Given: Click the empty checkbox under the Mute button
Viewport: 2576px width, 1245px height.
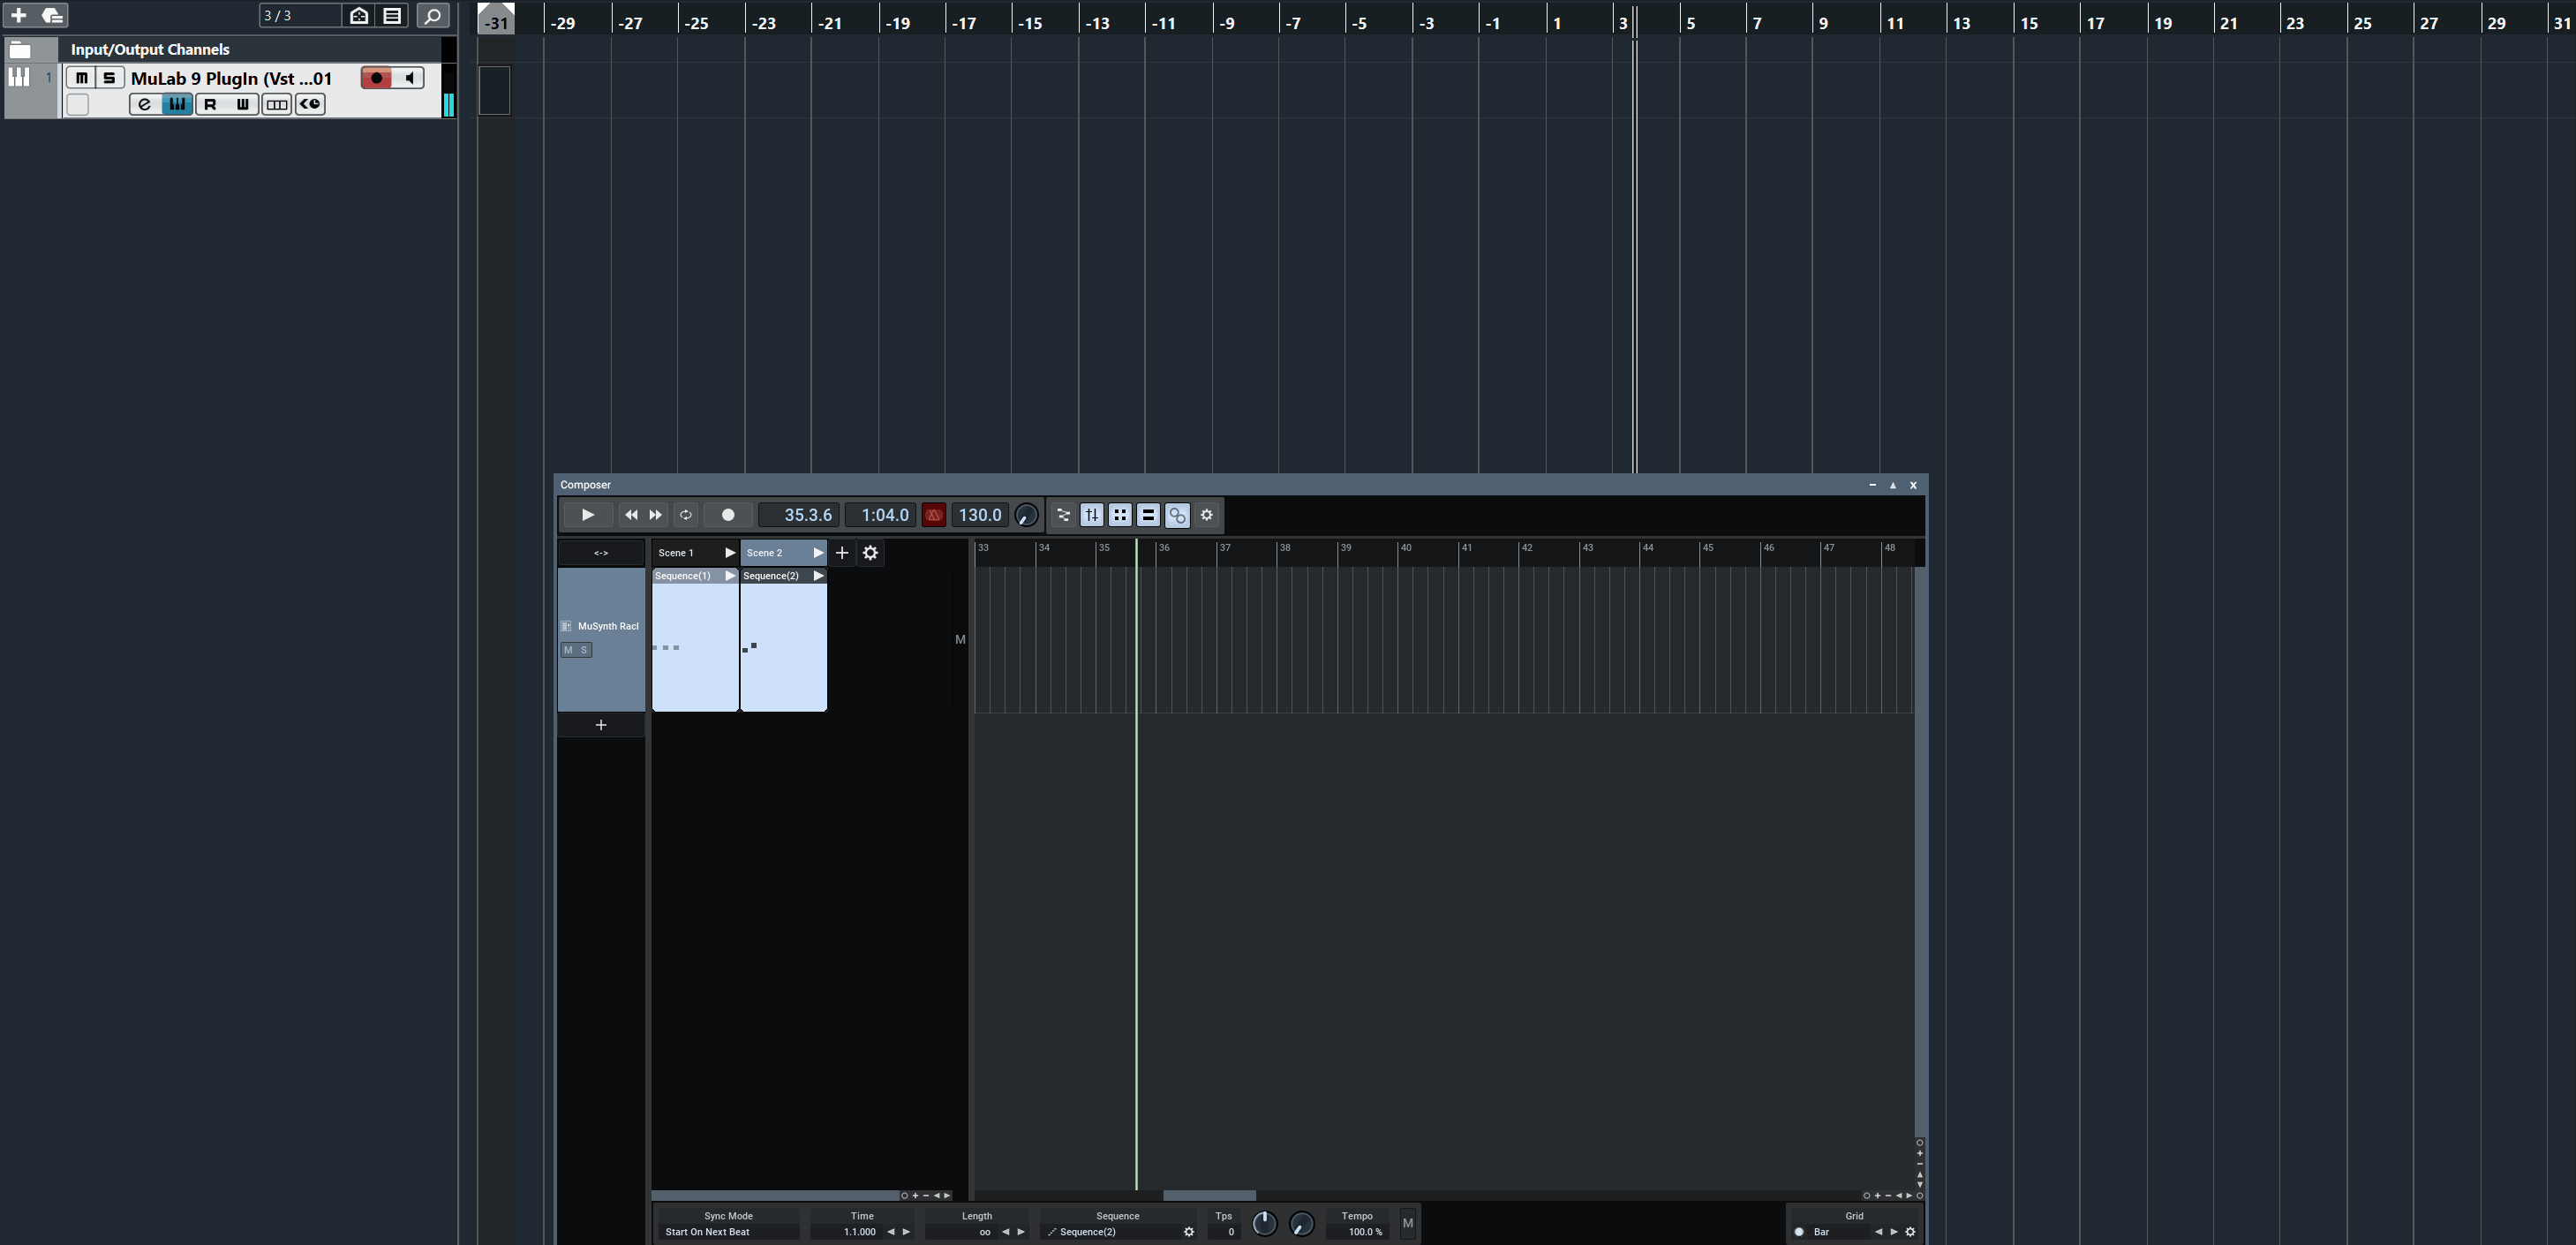Looking at the screenshot, I should tap(78, 105).
